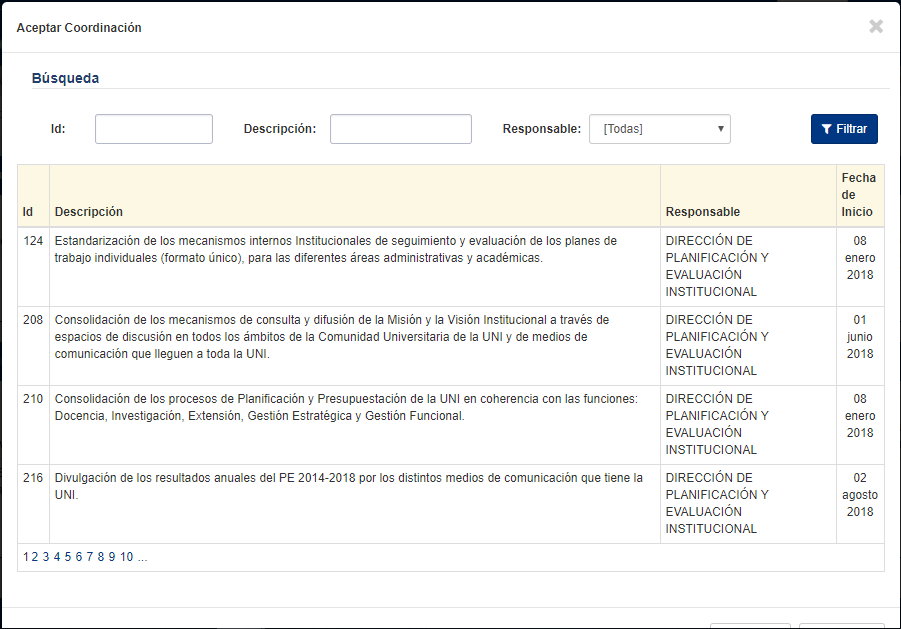Go to page 8
Screen dimensions: 901x629
coord(101,557)
